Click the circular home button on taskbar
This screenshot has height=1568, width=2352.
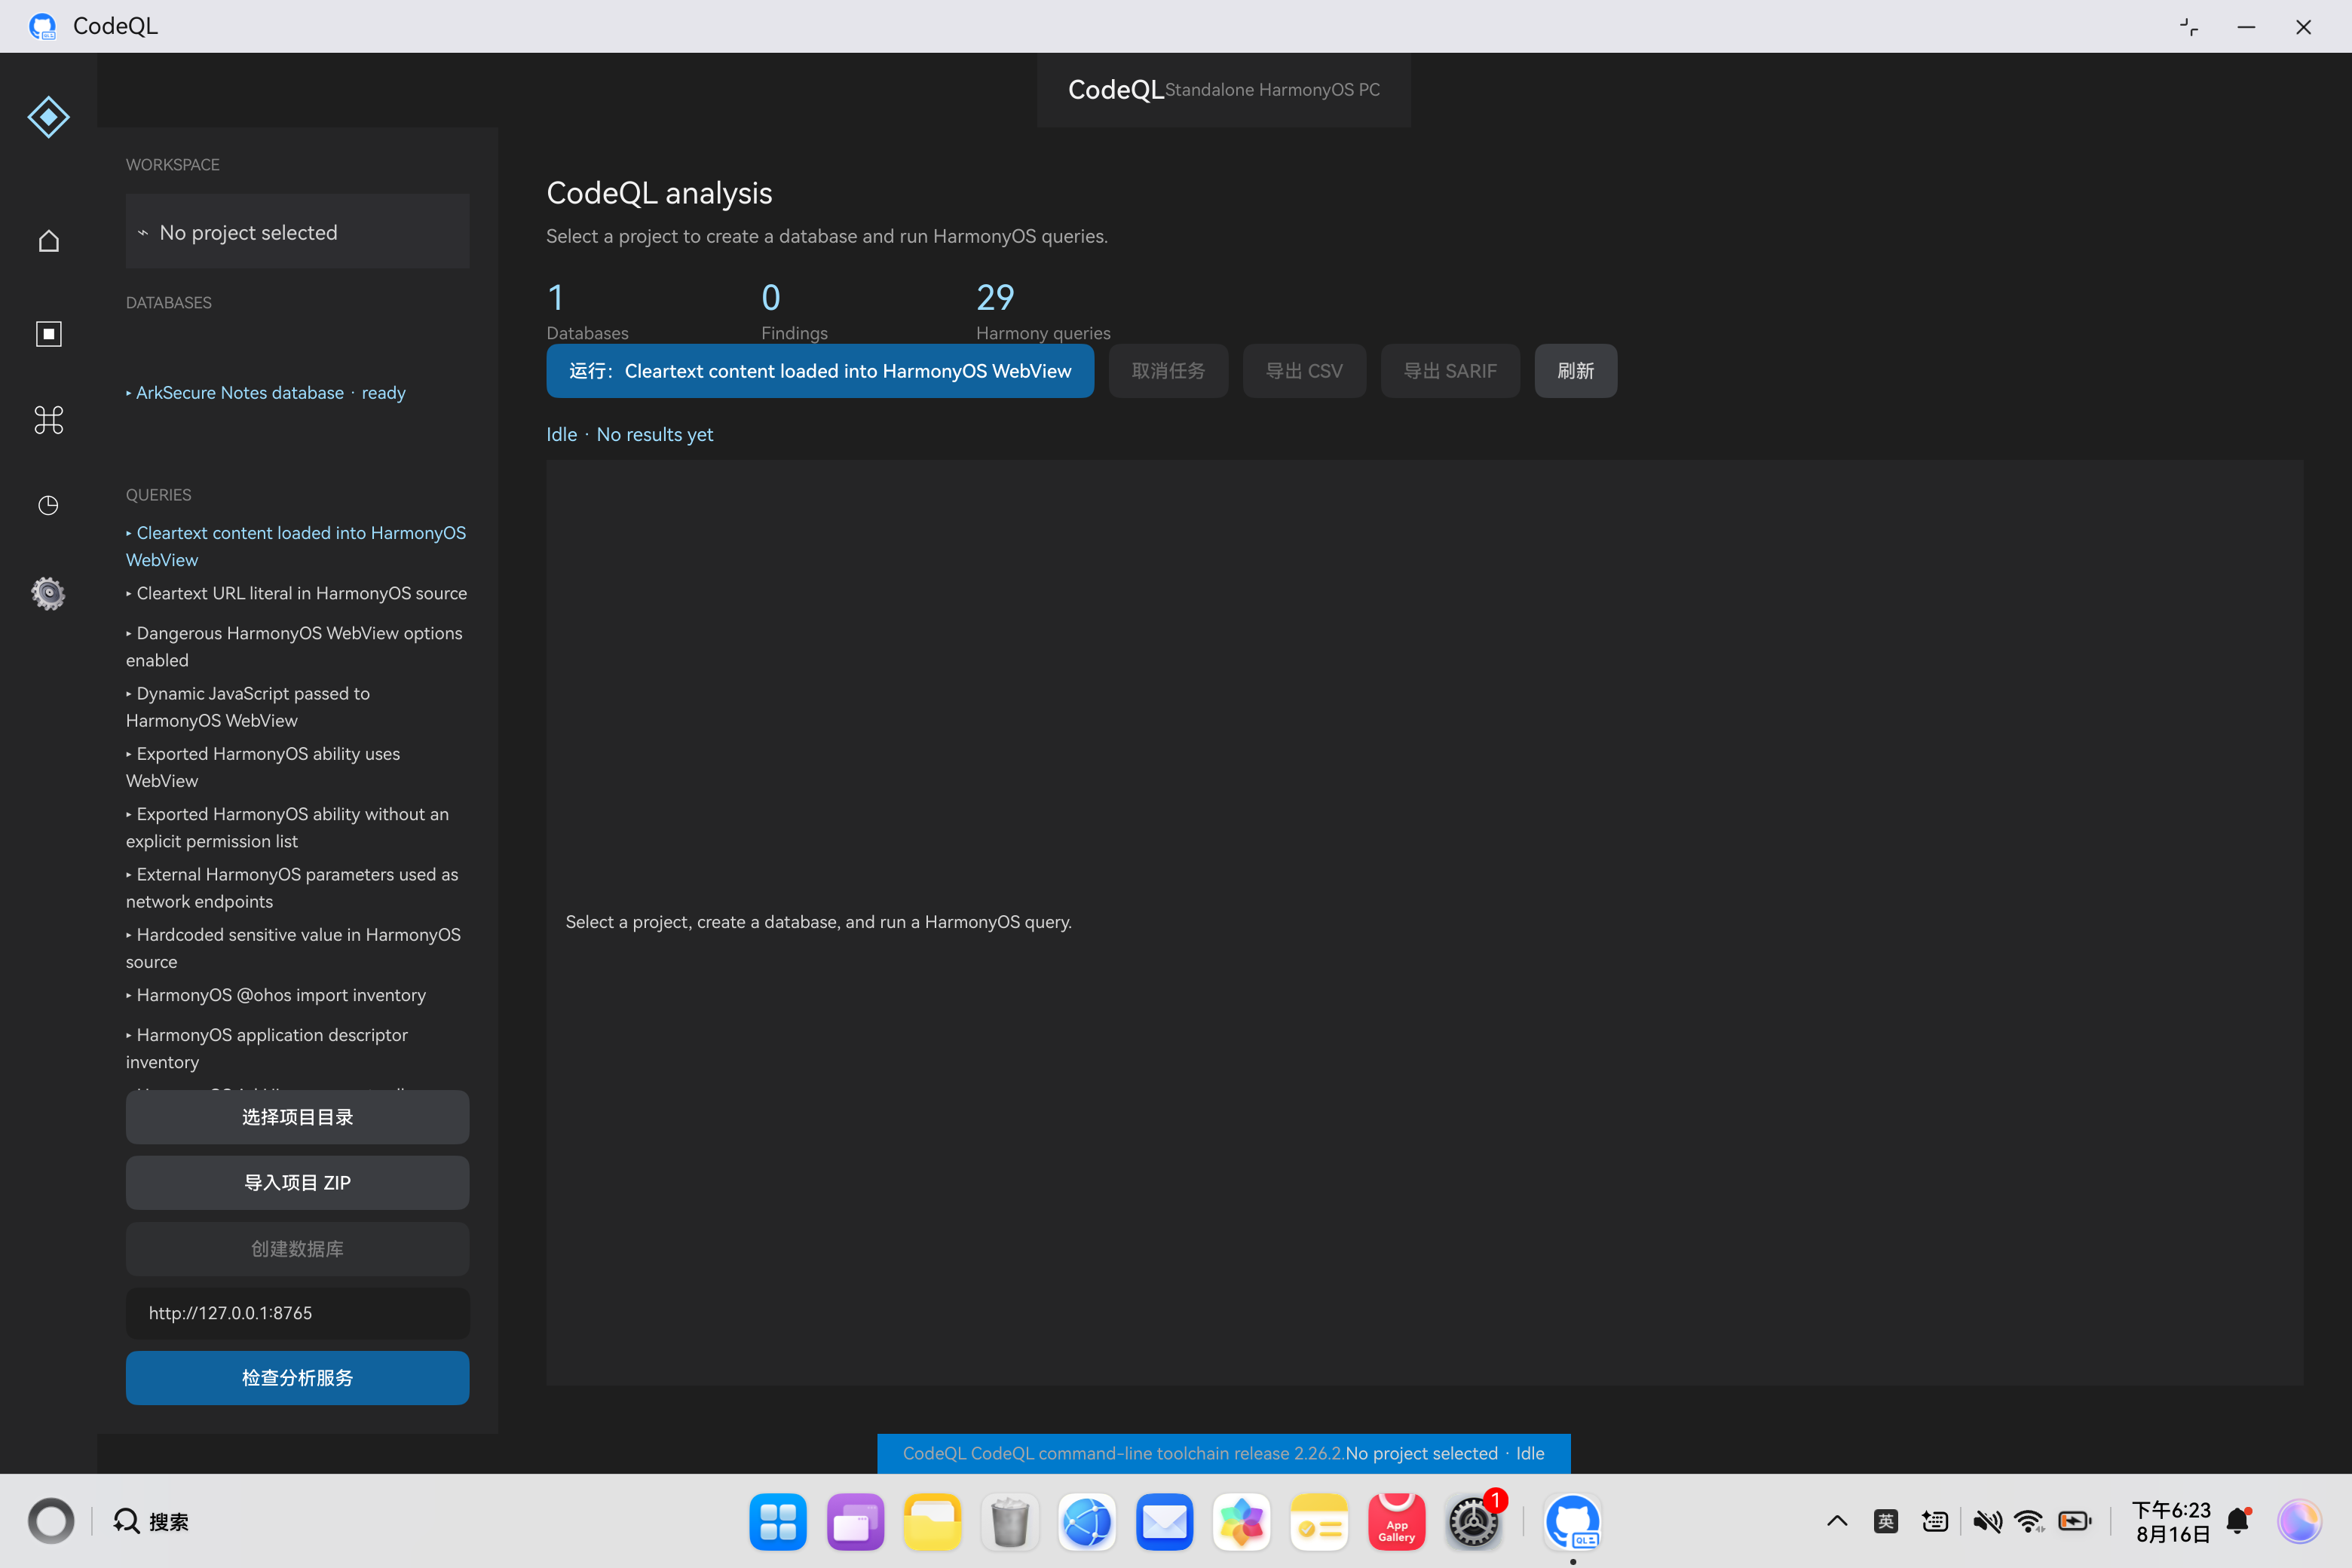[51, 1521]
